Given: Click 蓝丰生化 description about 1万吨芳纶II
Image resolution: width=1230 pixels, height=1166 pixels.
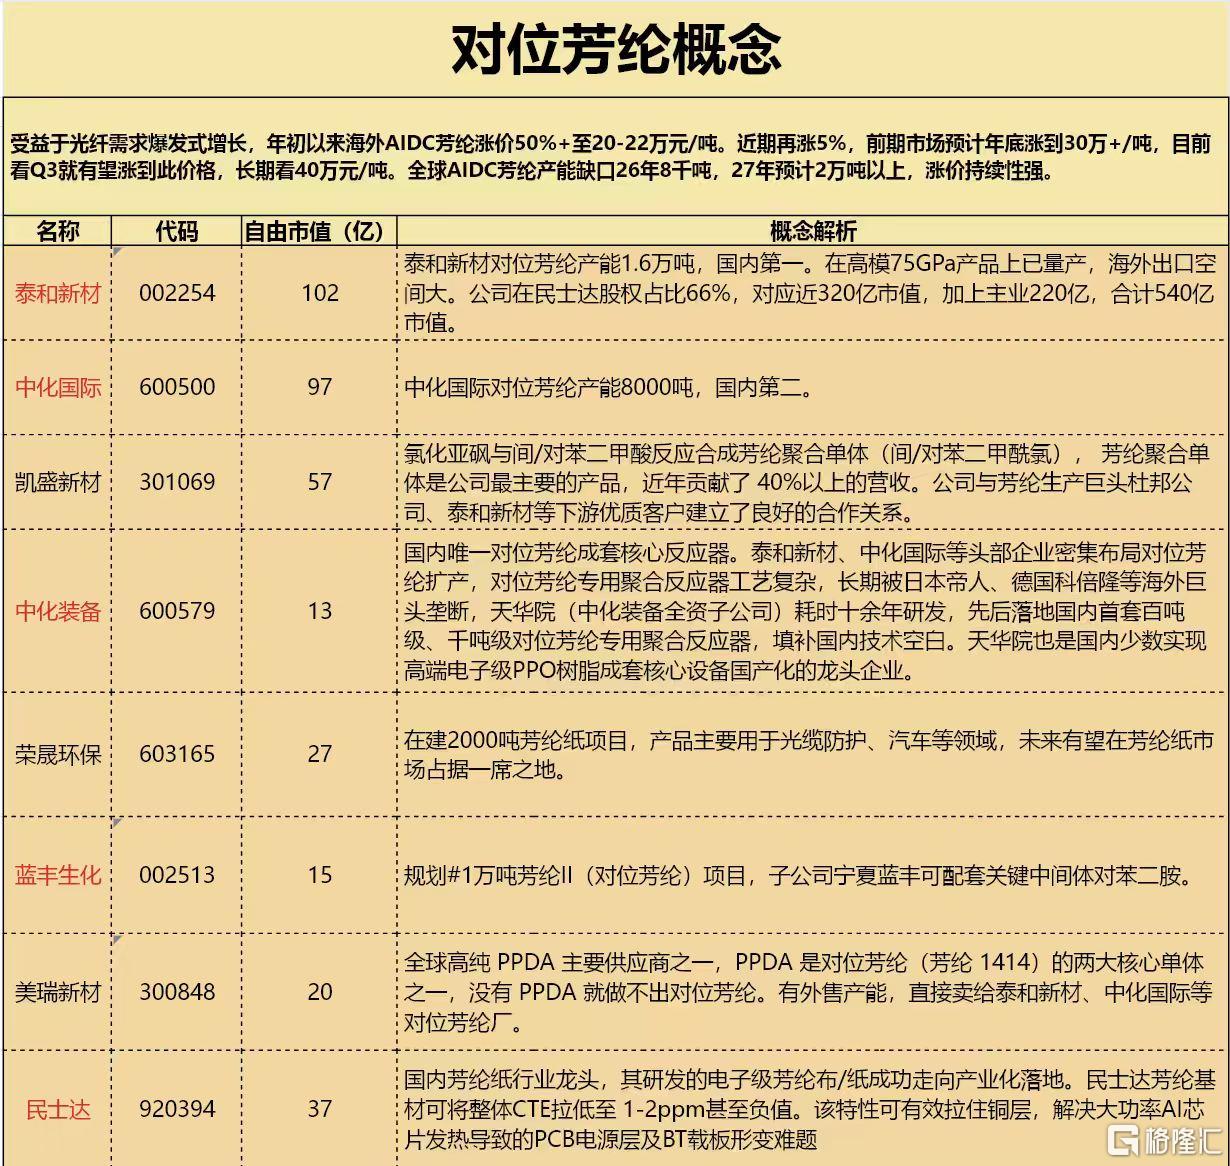Looking at the screenshot, I should click(x=800, y=876).
